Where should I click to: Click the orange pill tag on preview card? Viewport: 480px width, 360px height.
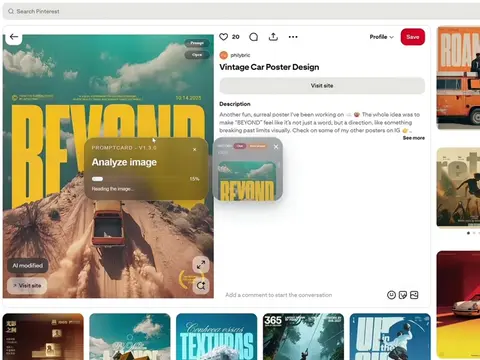[257, 146]
